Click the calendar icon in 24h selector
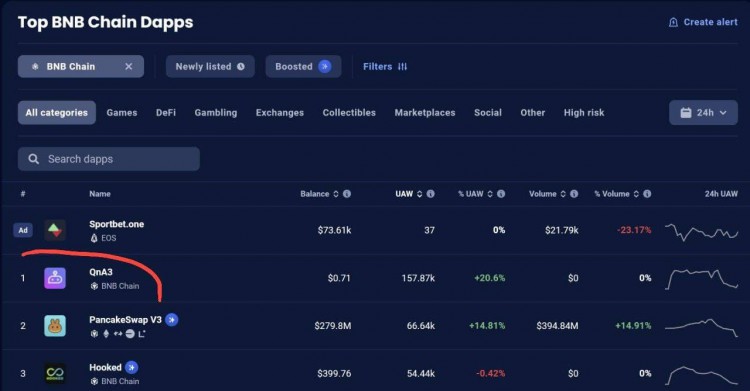Viewport: 750px width, 391px height. click(x=686, y=112)
